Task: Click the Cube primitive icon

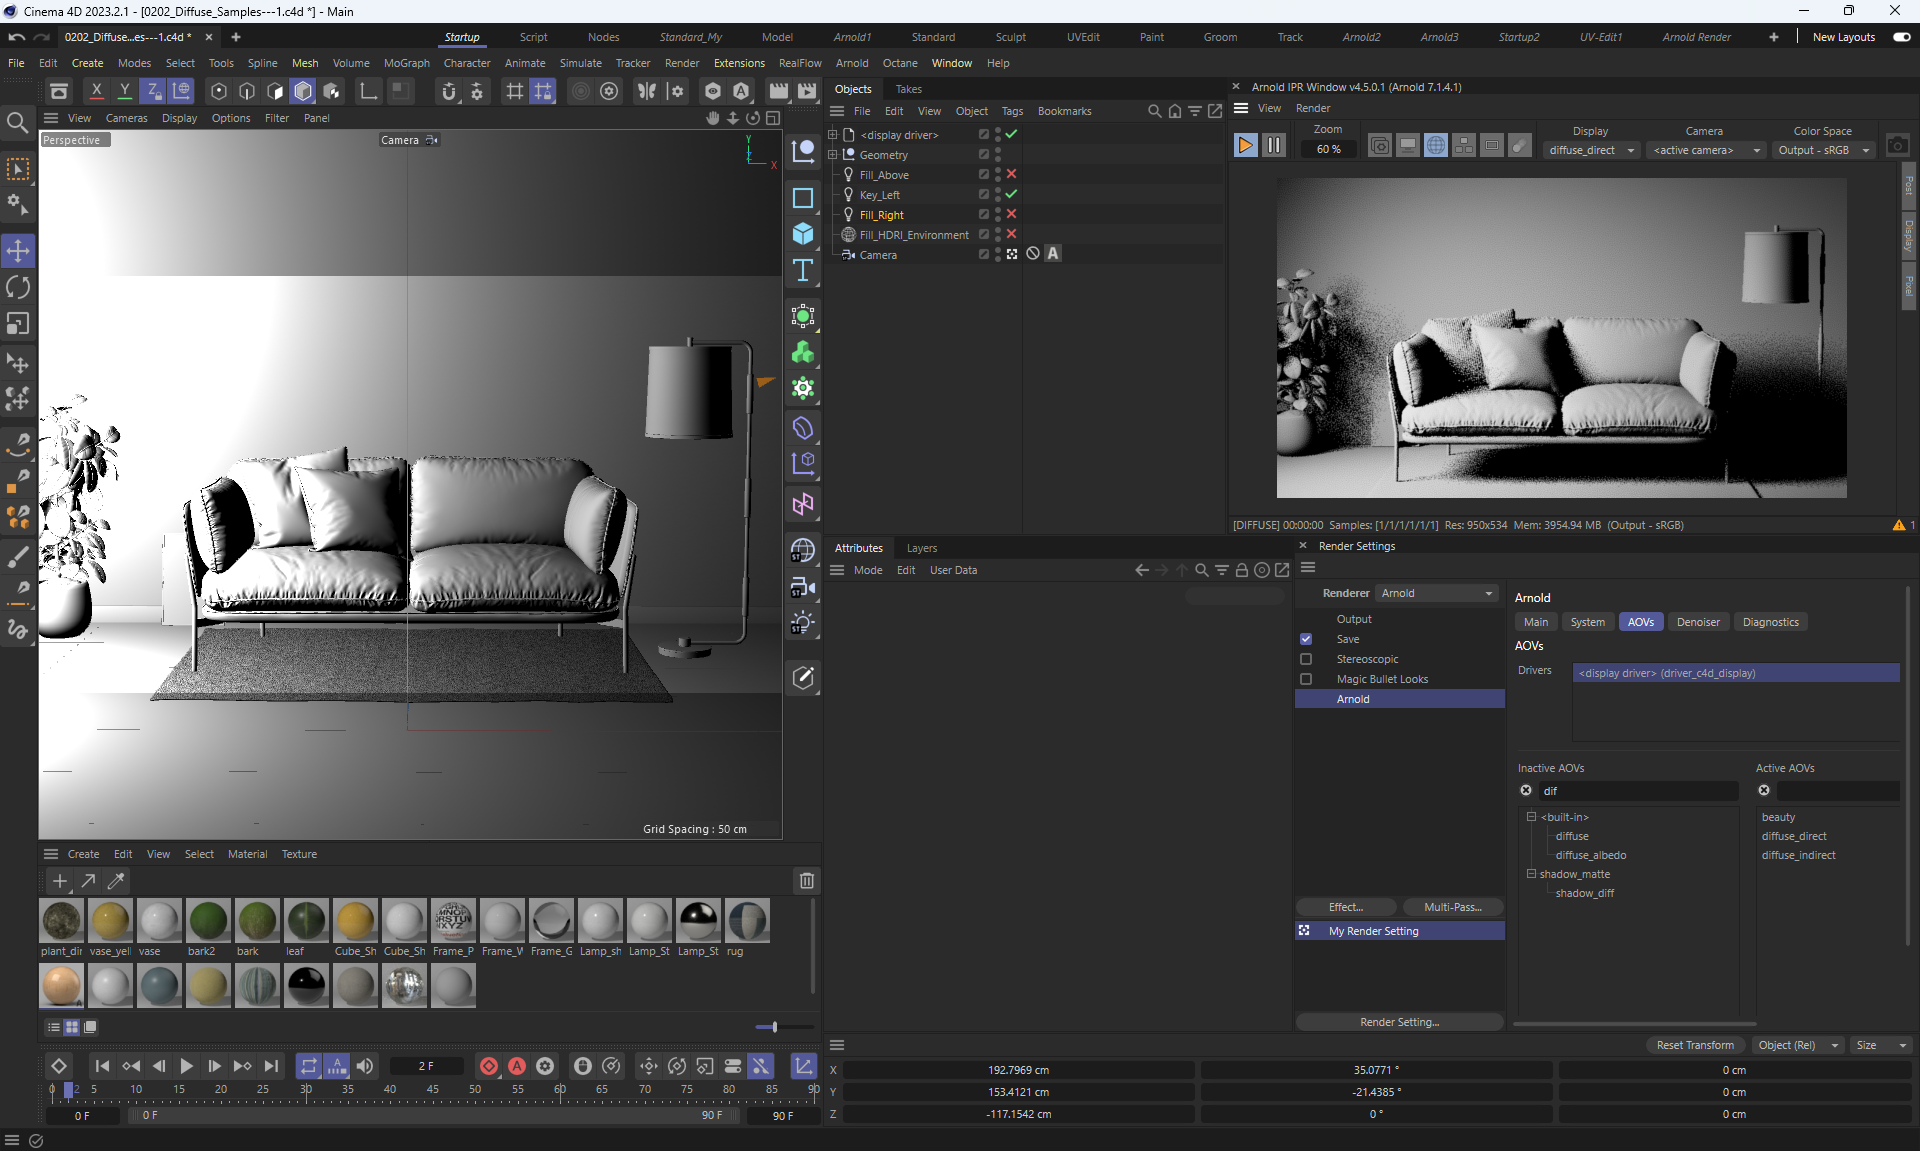Action: (x=802, y=234)
